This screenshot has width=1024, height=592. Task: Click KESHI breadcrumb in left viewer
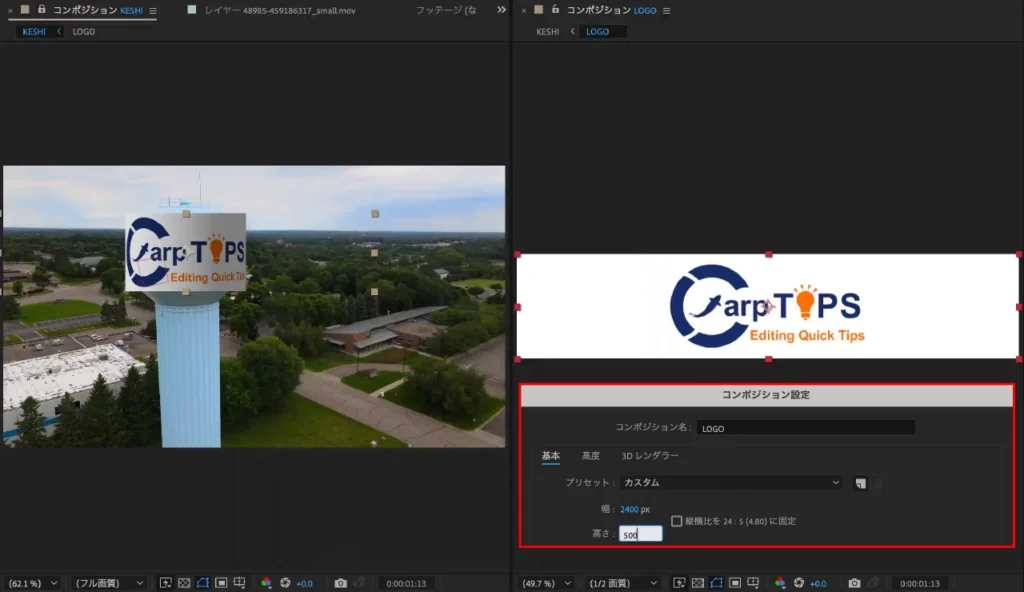tap(34, 31)
